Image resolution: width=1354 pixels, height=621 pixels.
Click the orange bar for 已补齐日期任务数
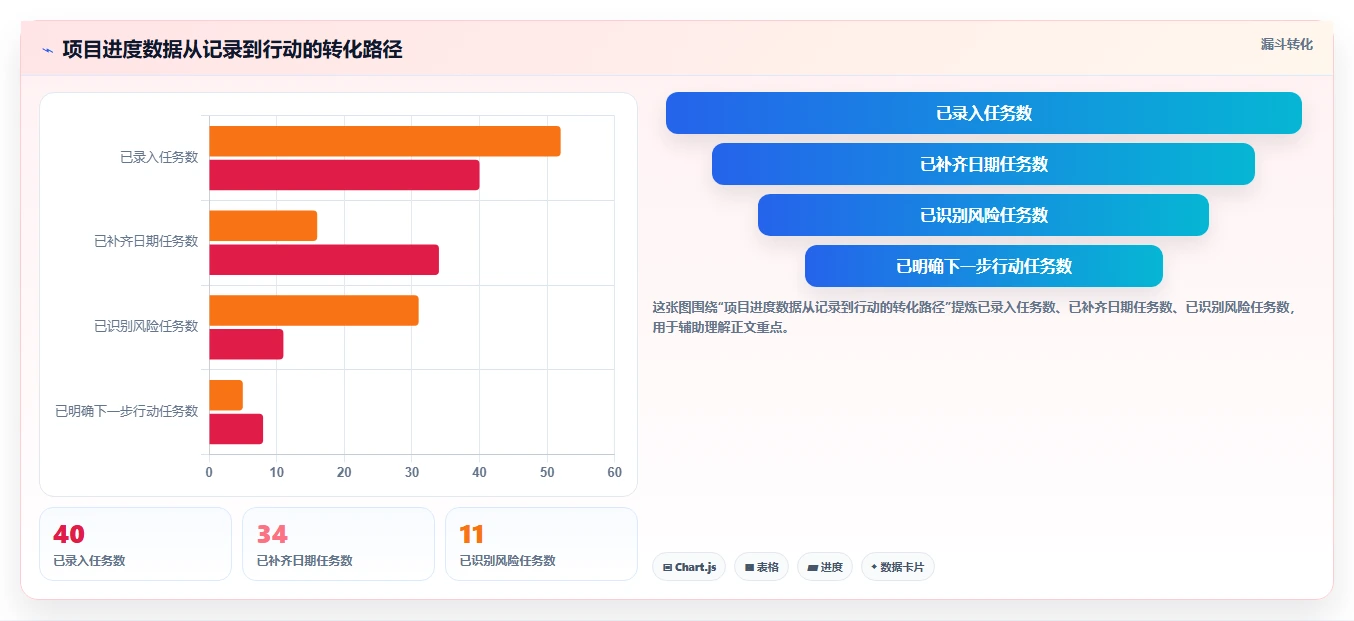click(x=263, y=226)
